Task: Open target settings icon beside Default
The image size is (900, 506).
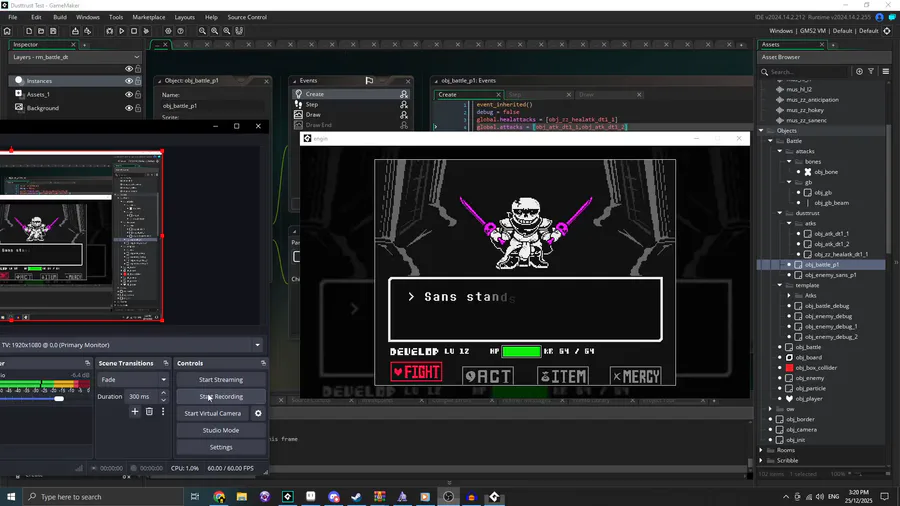Action: (887, 31)
